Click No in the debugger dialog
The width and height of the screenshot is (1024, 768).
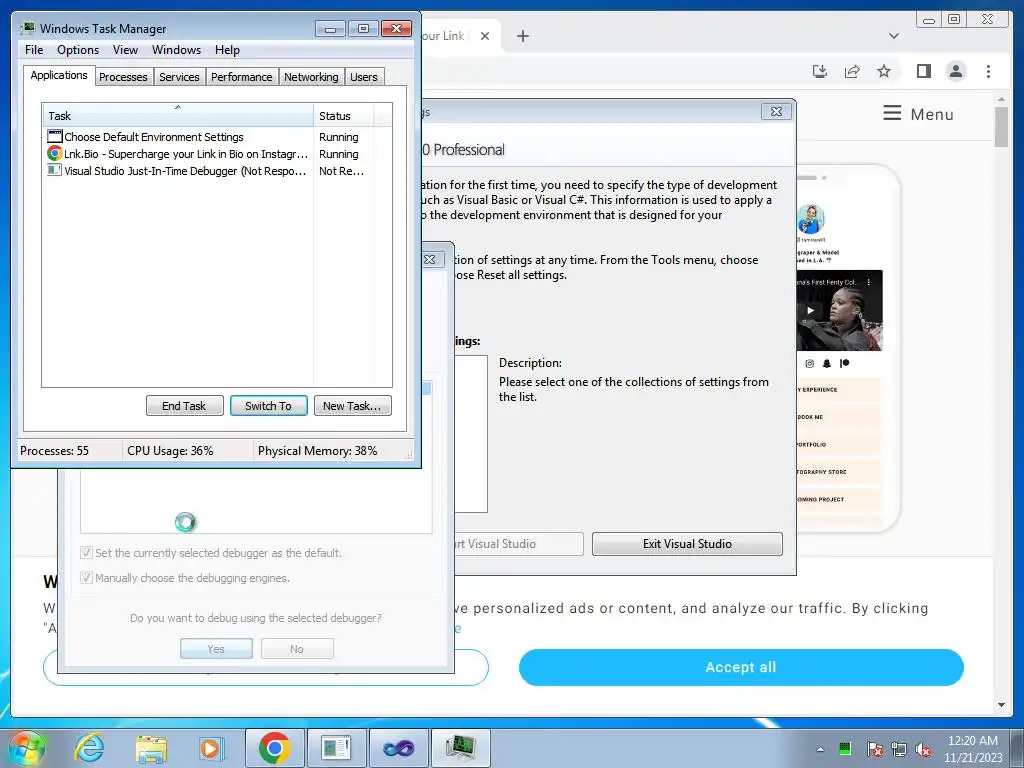(x=297, y=648)
